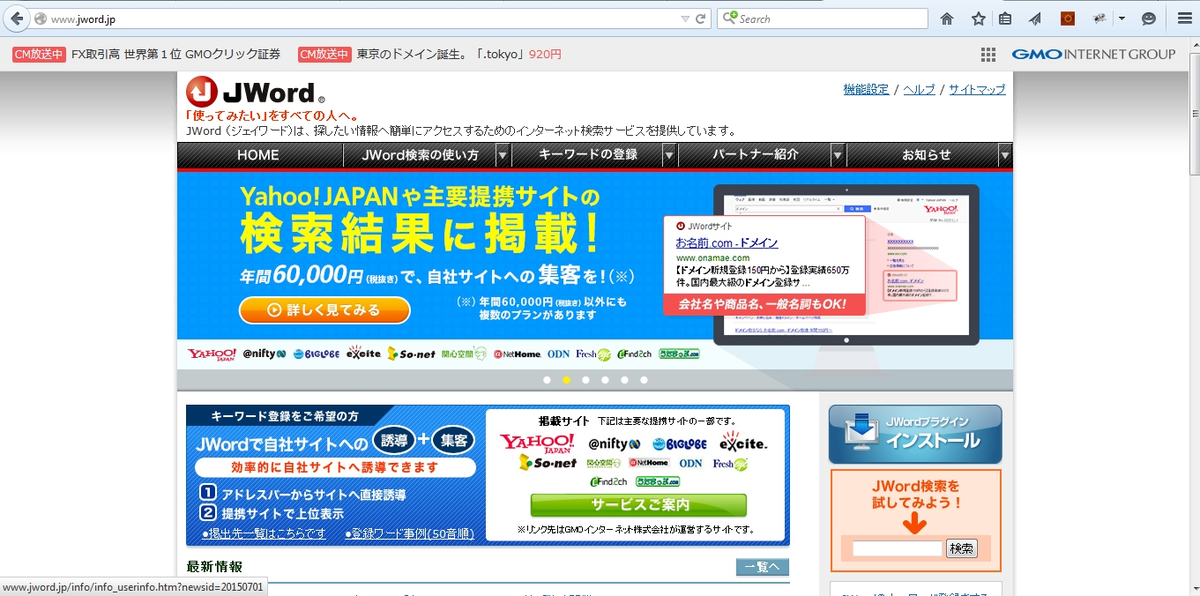The image size is (1200, 596).
Task: Open the JWord検索の使い方 navigation item
Action: point(420,155)
